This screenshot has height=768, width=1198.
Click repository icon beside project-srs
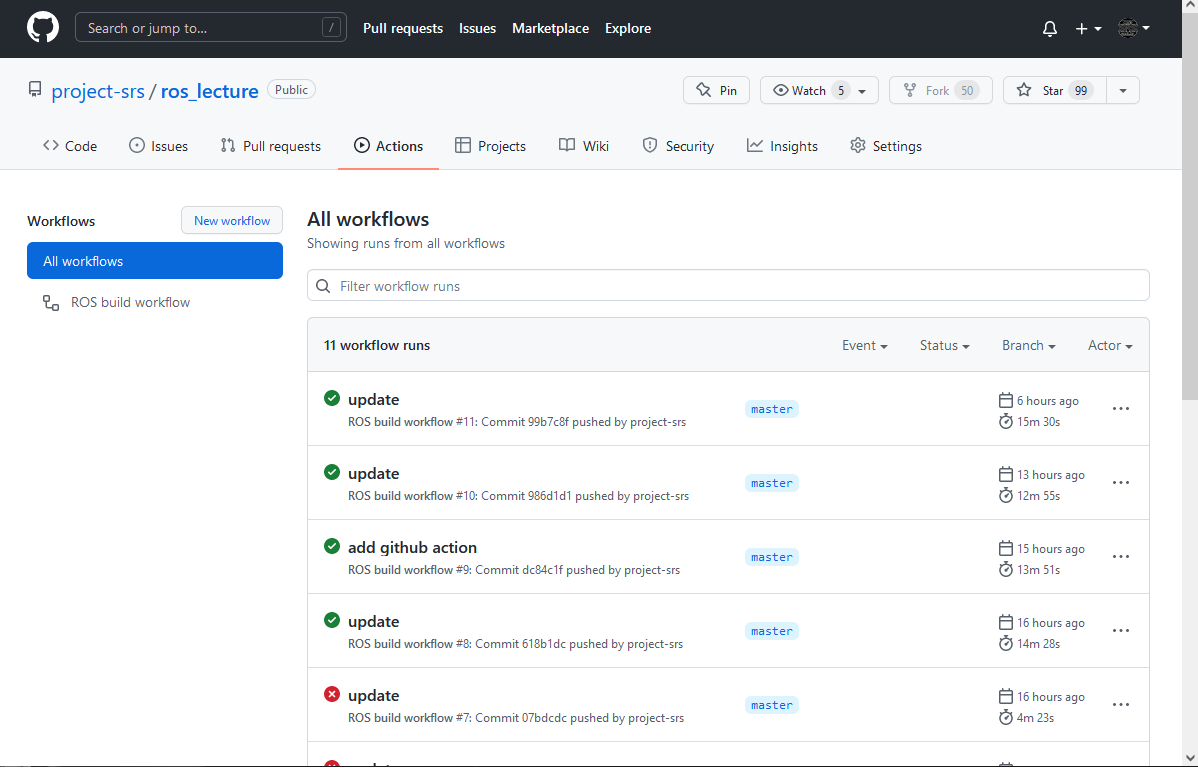[x=35, y=90]
